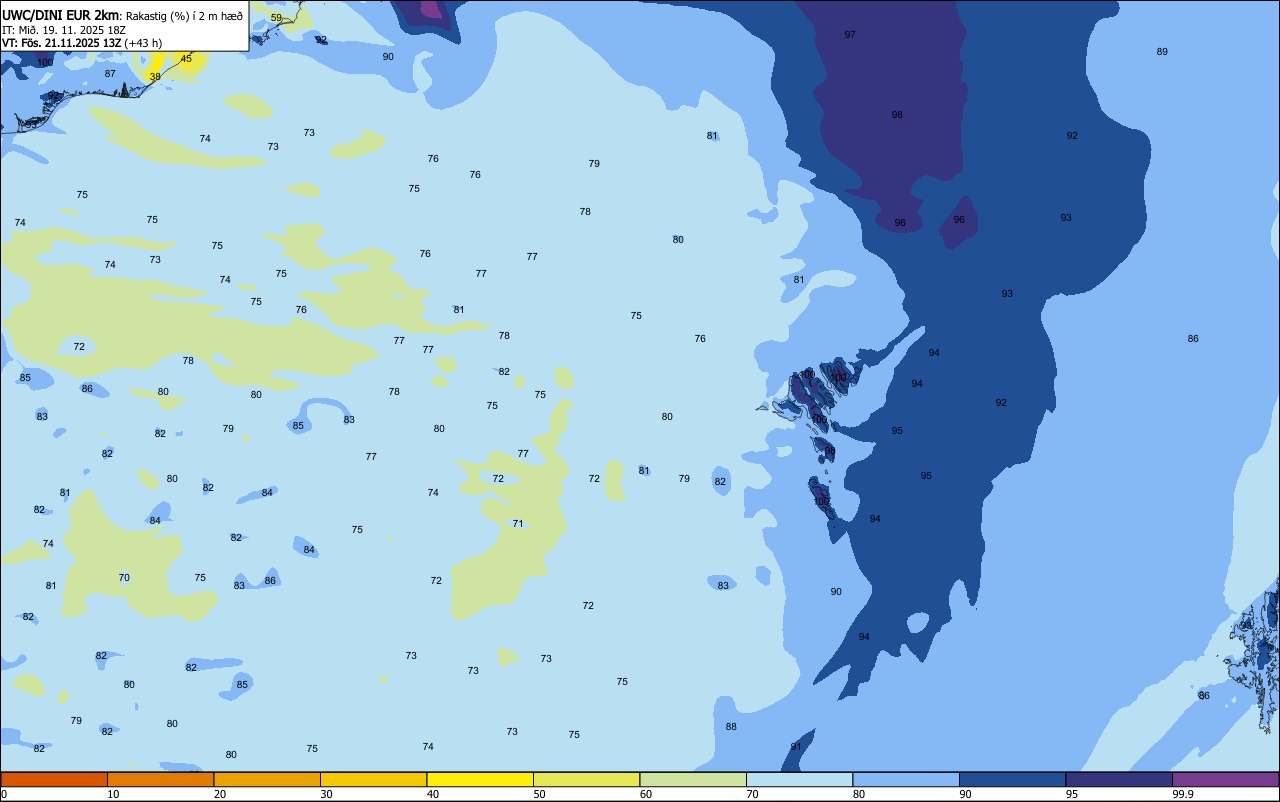Select the 80–90 medium blue legend swatch
This screenshot has height=802, width=1280.
[906, 779]
